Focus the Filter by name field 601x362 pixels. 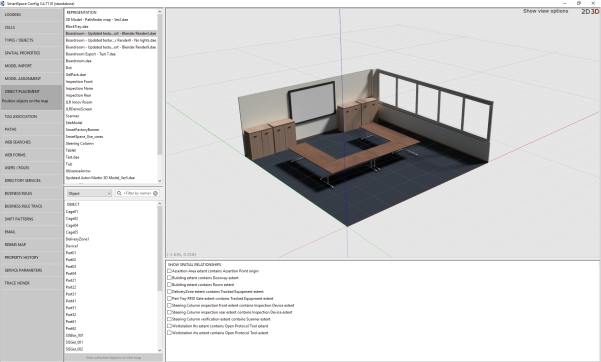tap(137, 193)
